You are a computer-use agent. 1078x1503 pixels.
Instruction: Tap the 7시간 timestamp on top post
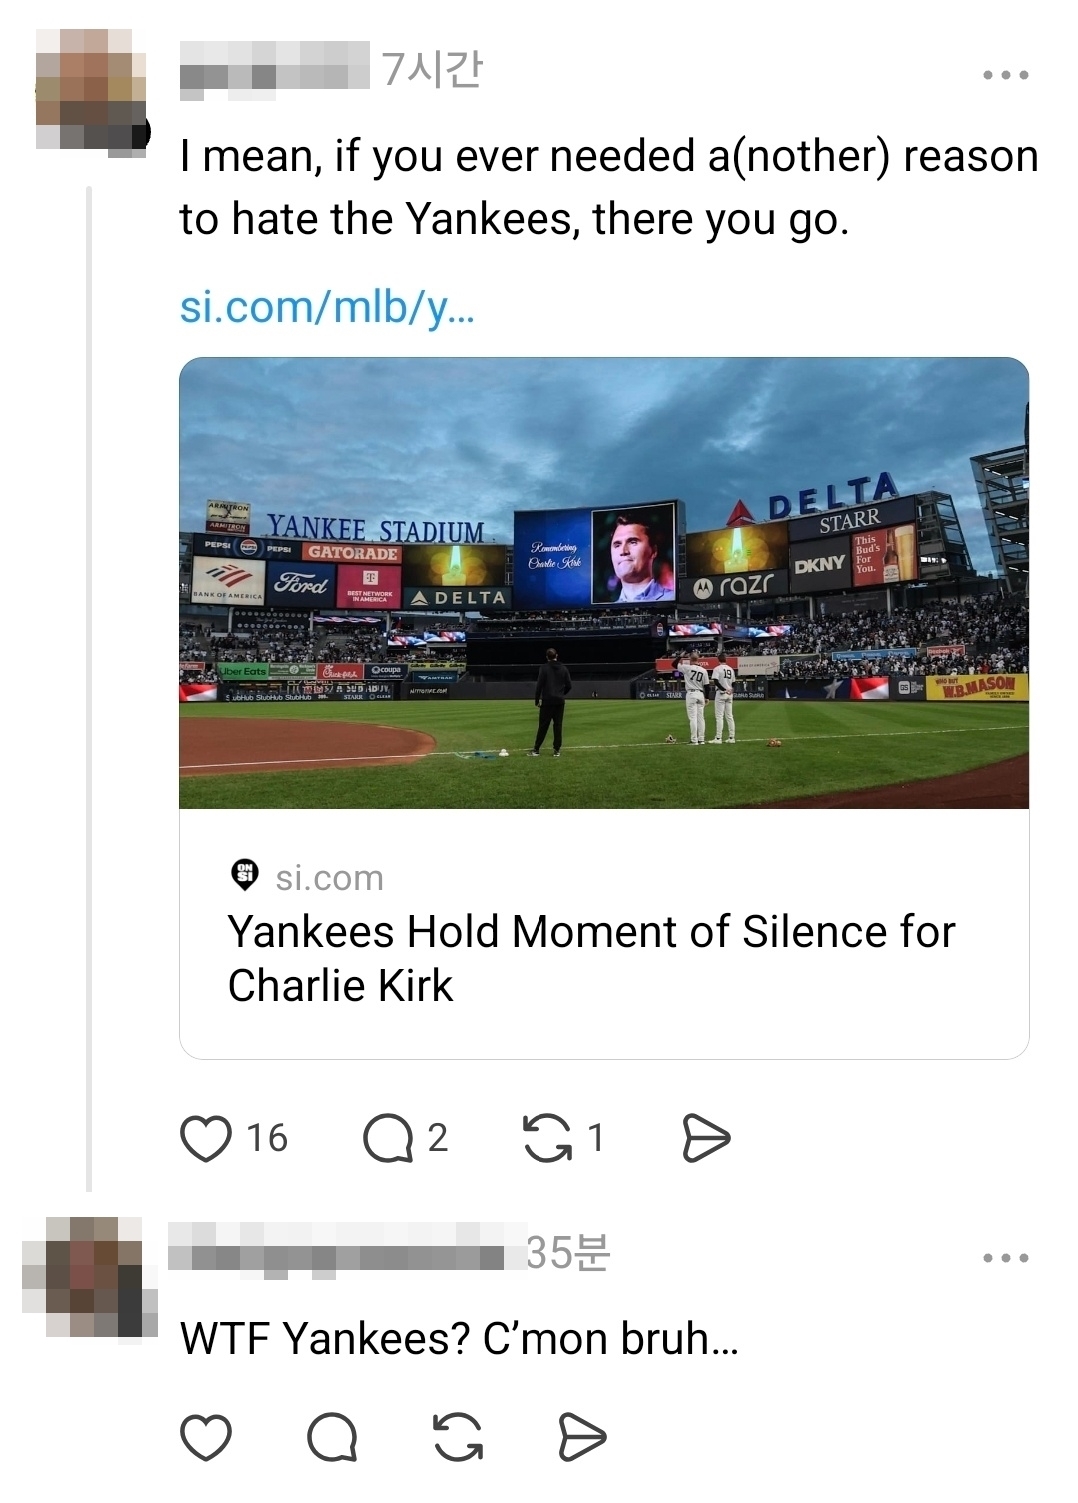click(x=432, y=70)
